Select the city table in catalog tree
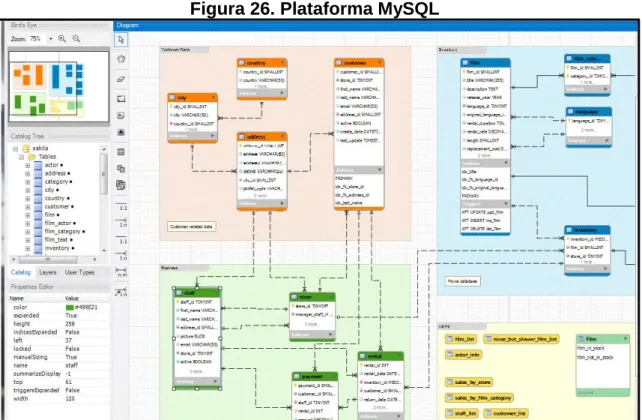This screenshot has height=420, width=642. 49,190
